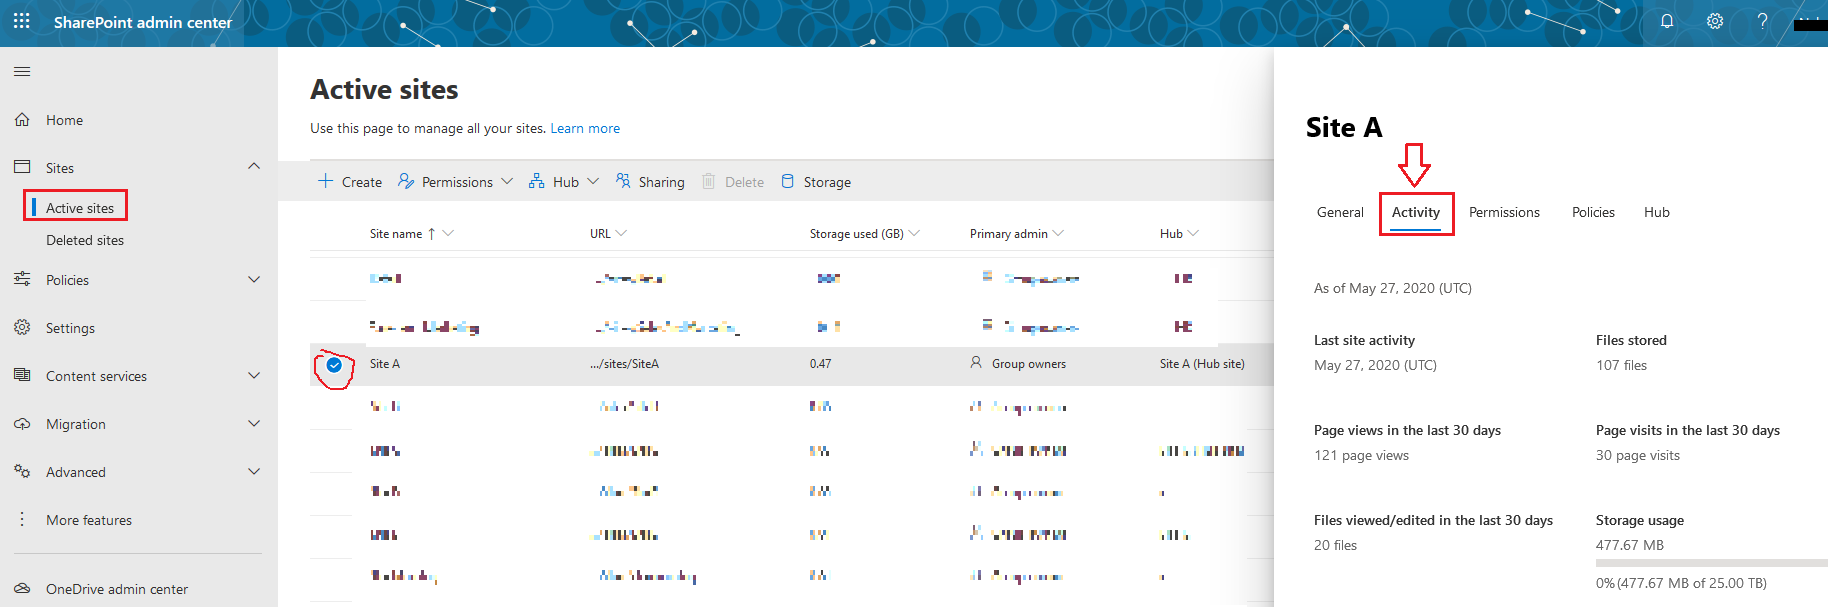Click the Permissions people icon in toolbar
The height and width of the screenshot is (608, 1828).
pos(406,181)
